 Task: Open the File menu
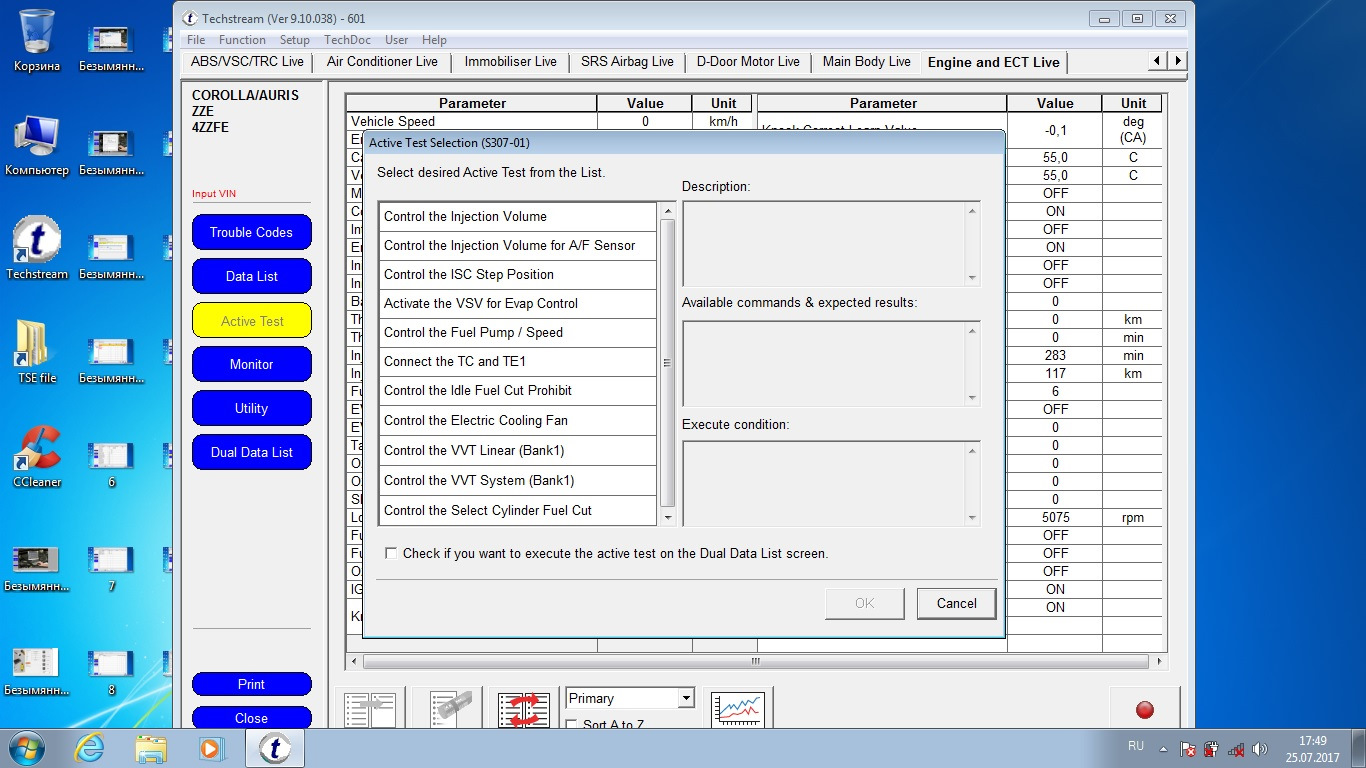(x=196, y=40)
